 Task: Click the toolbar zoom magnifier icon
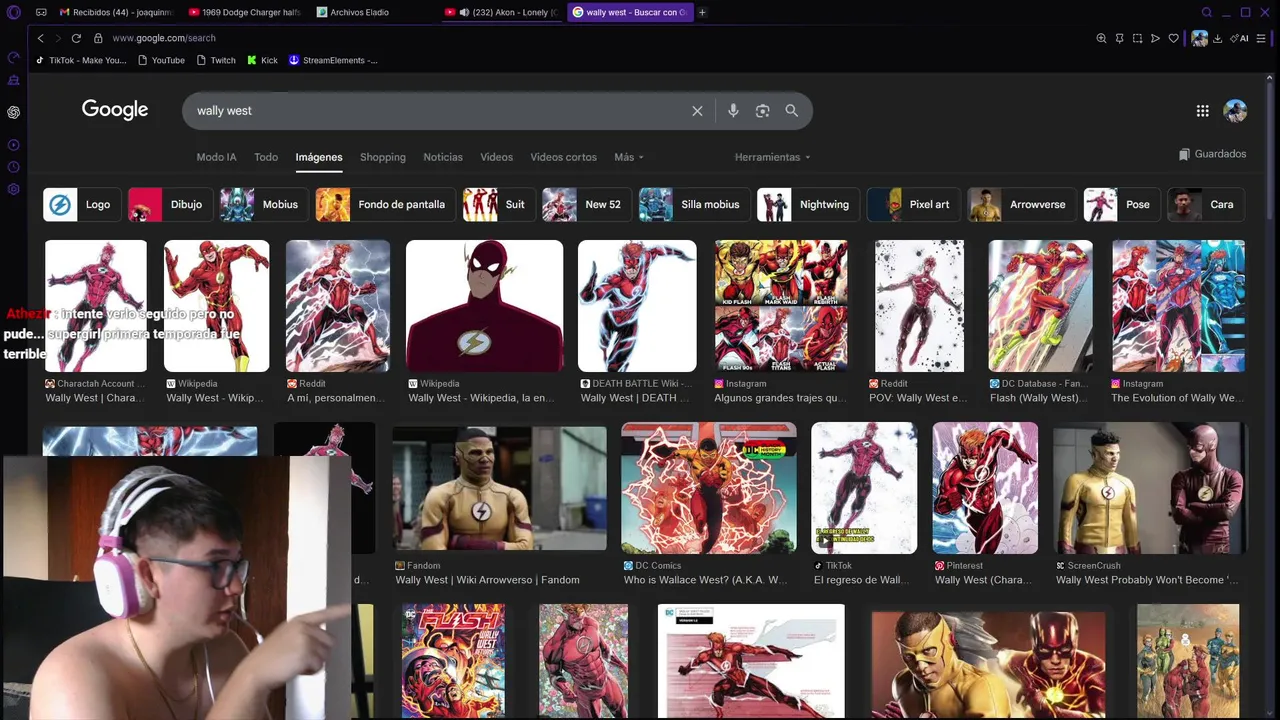pyautogui.click(x=1101, y=38)
